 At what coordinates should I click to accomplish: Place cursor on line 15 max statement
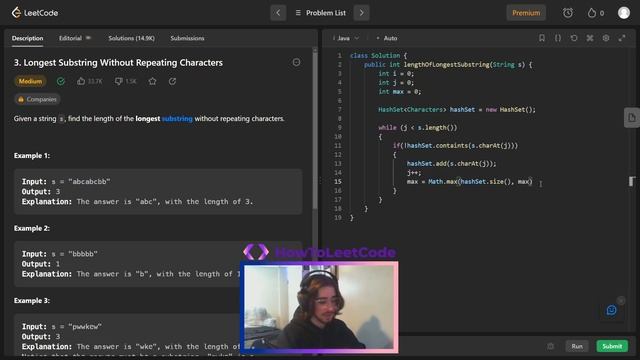pos(469,182)
